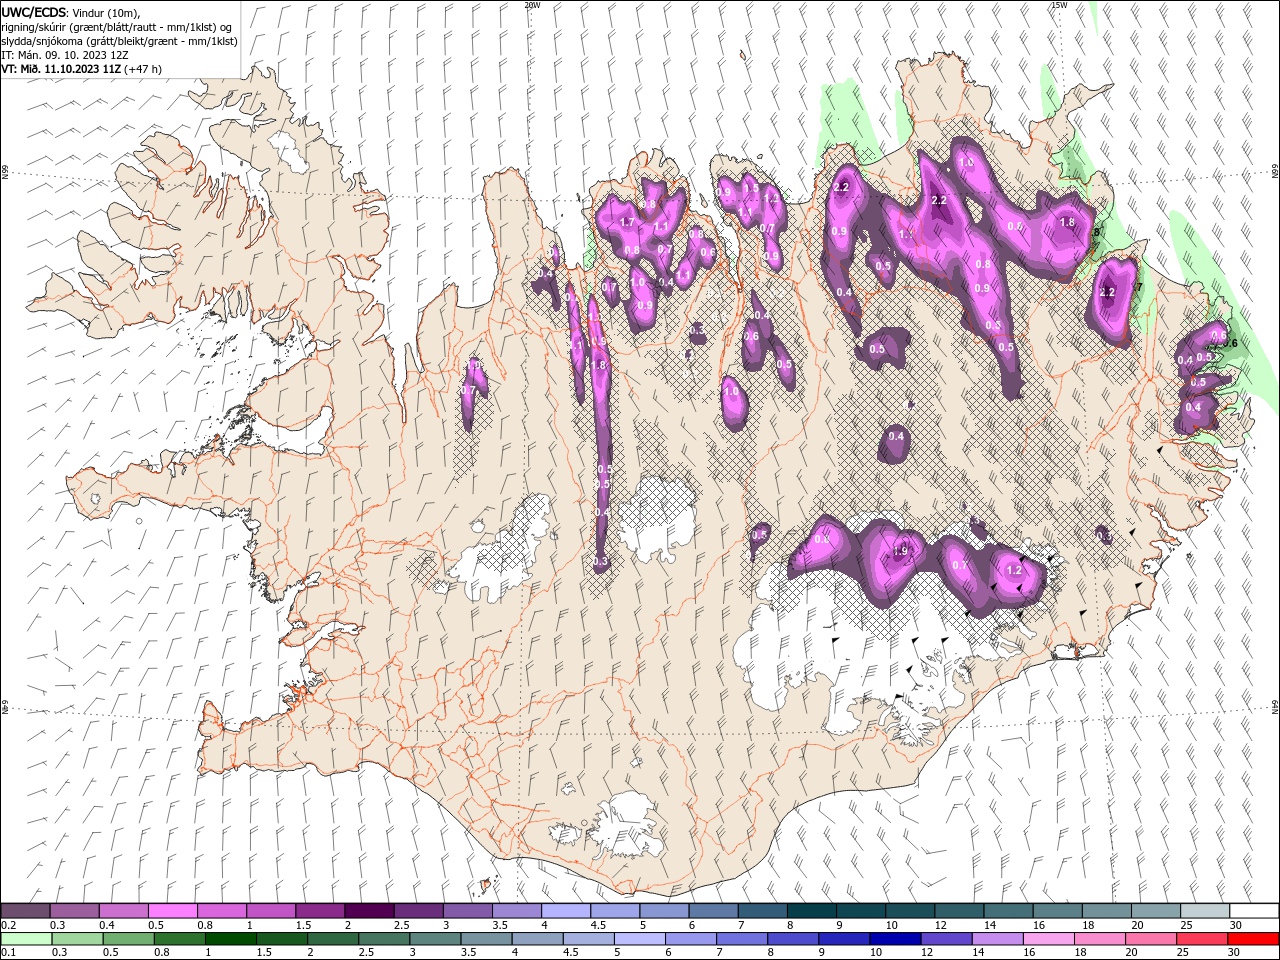1280x960 pixels.
Task: Click the "IT: Mán. 09. 10. 2023 12Z" line
Action: tap(63, 55)
